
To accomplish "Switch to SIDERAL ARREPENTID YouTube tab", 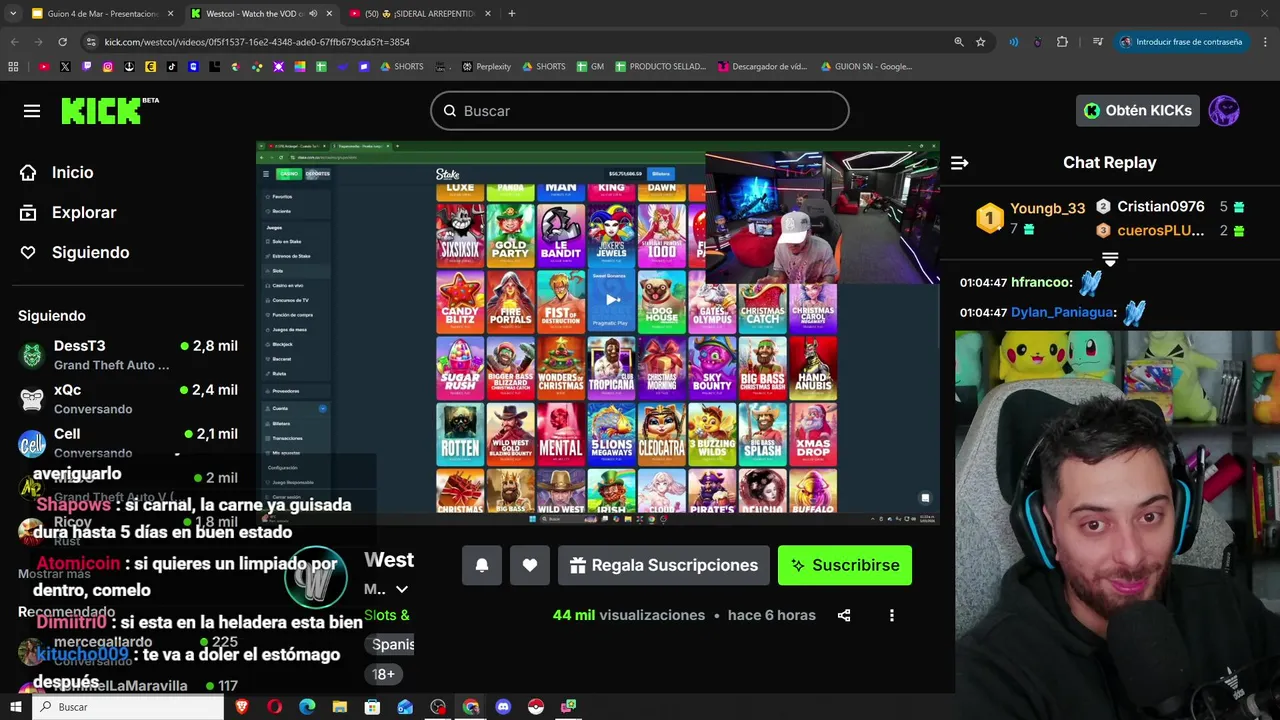I will (420, 14).
